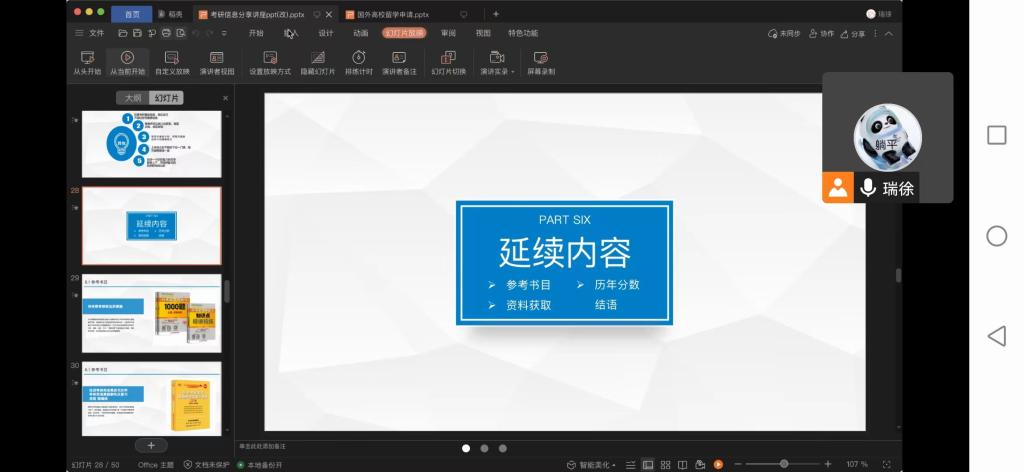
Task: Open the 文件 menu
Action: tap(90, 33)
